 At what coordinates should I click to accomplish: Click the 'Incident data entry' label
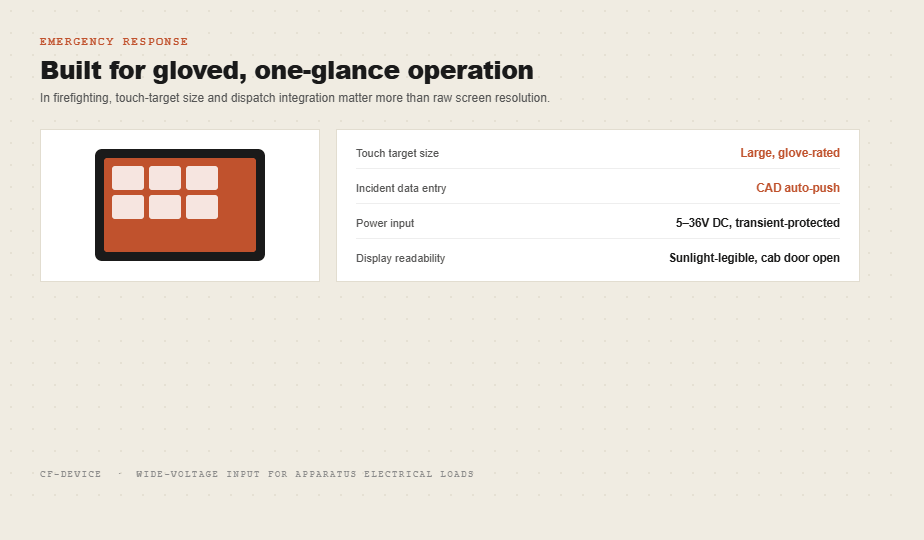click(401, 188)
